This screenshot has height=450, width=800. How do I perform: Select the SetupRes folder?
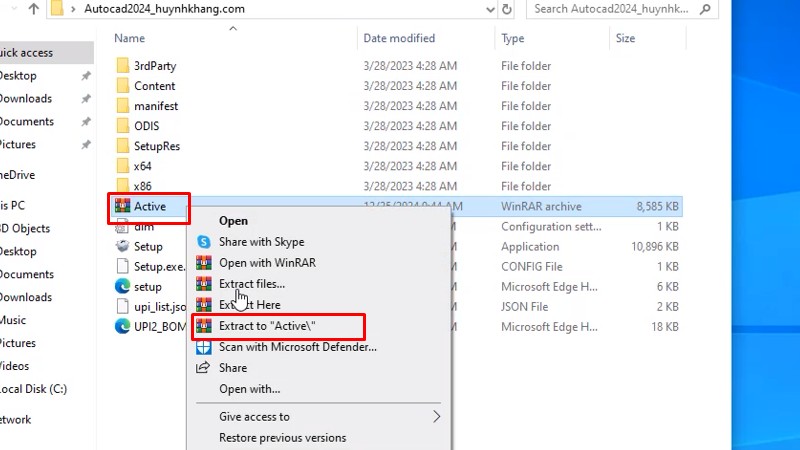(156, 146)
